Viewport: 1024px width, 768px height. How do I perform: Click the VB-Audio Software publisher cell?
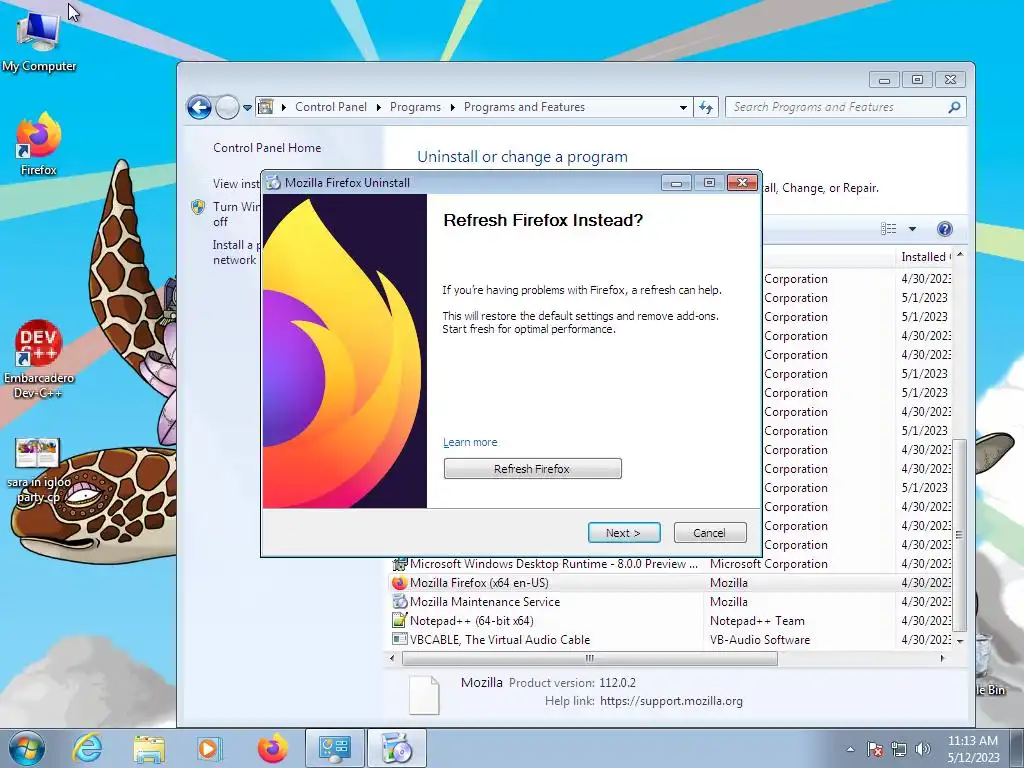[x=760, y=639]
